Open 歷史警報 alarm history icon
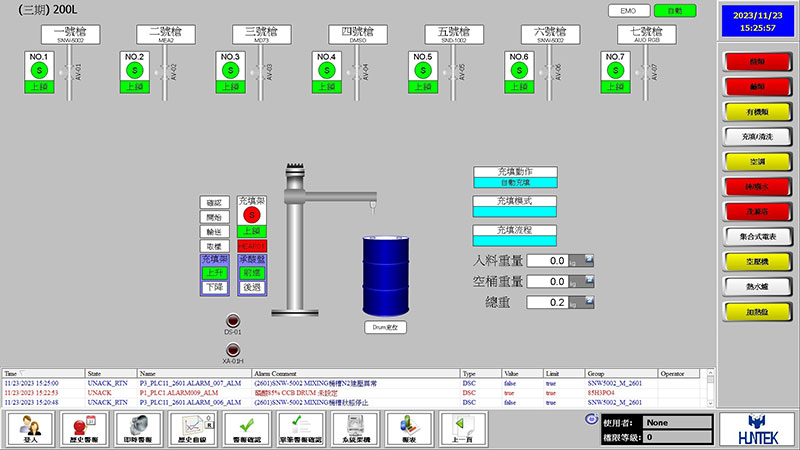This screenshot has width=800, height=450. point(83,428)
